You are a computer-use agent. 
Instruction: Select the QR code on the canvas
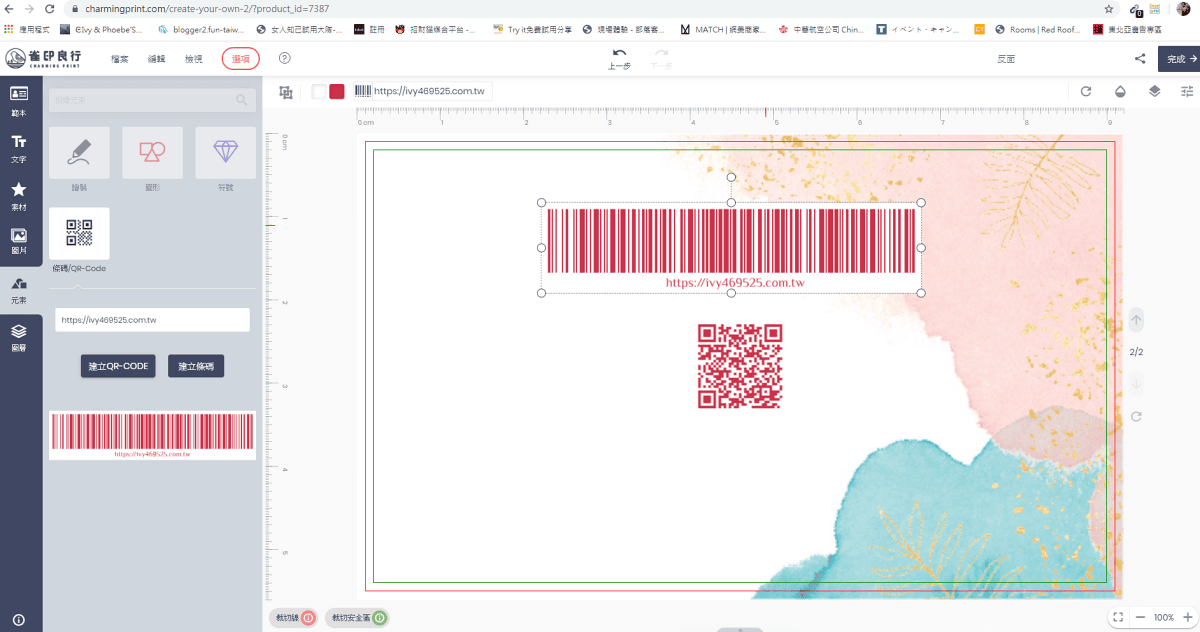pos(739,366)
